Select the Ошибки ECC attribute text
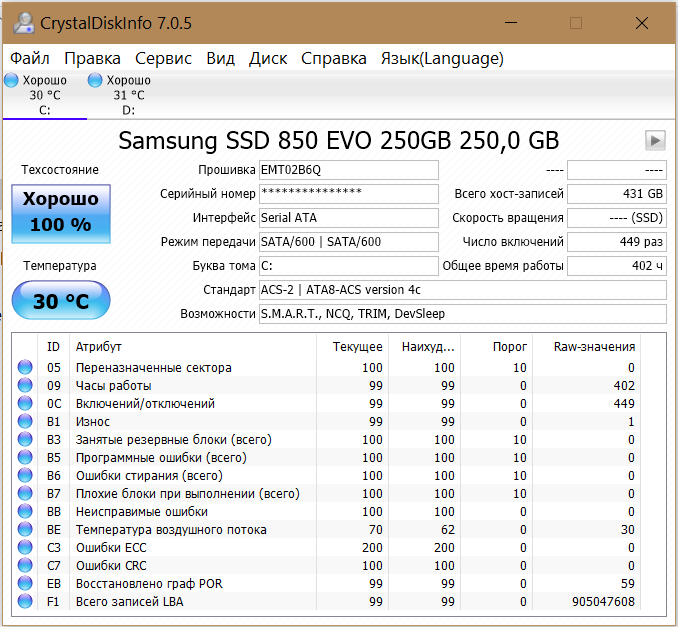Viewport: 678px width, 627px height. tap(111, 548)
